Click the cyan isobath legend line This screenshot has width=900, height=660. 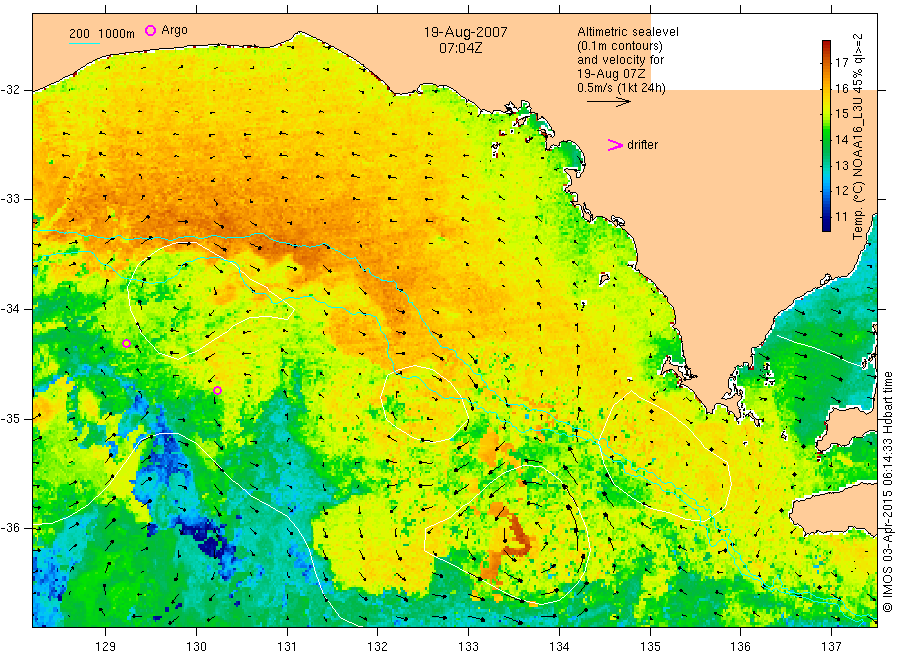coord(84,44)
